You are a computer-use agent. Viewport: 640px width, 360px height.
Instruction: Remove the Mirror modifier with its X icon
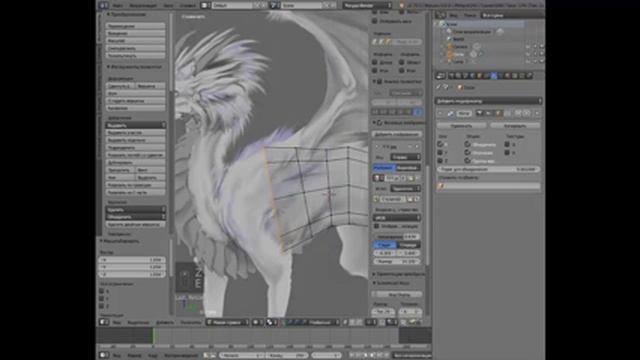tap(537, 113)
